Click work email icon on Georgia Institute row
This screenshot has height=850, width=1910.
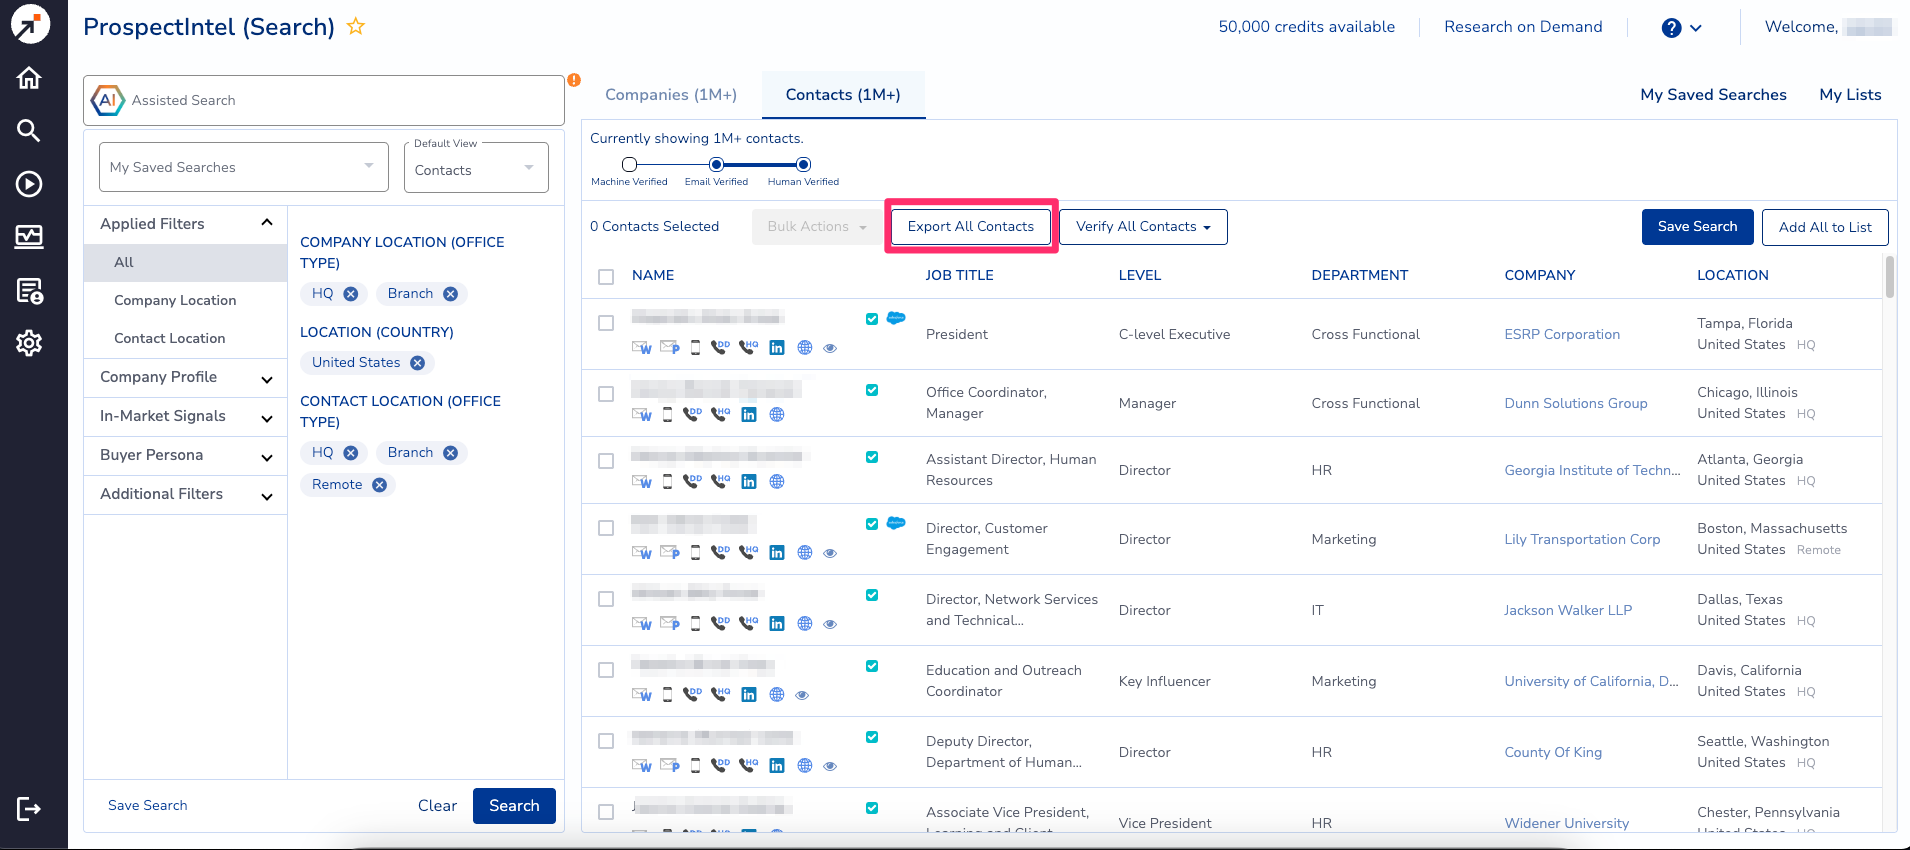[641, 482]
